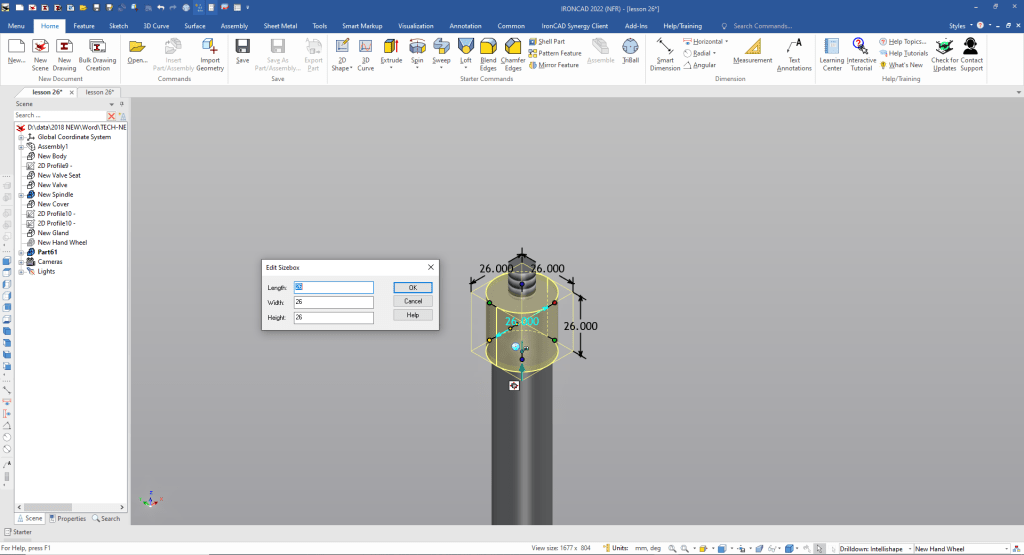Expand the New Spindle tree item
Image resolution: width=1024 pixels, height=555 pixels.
point(20,195)
